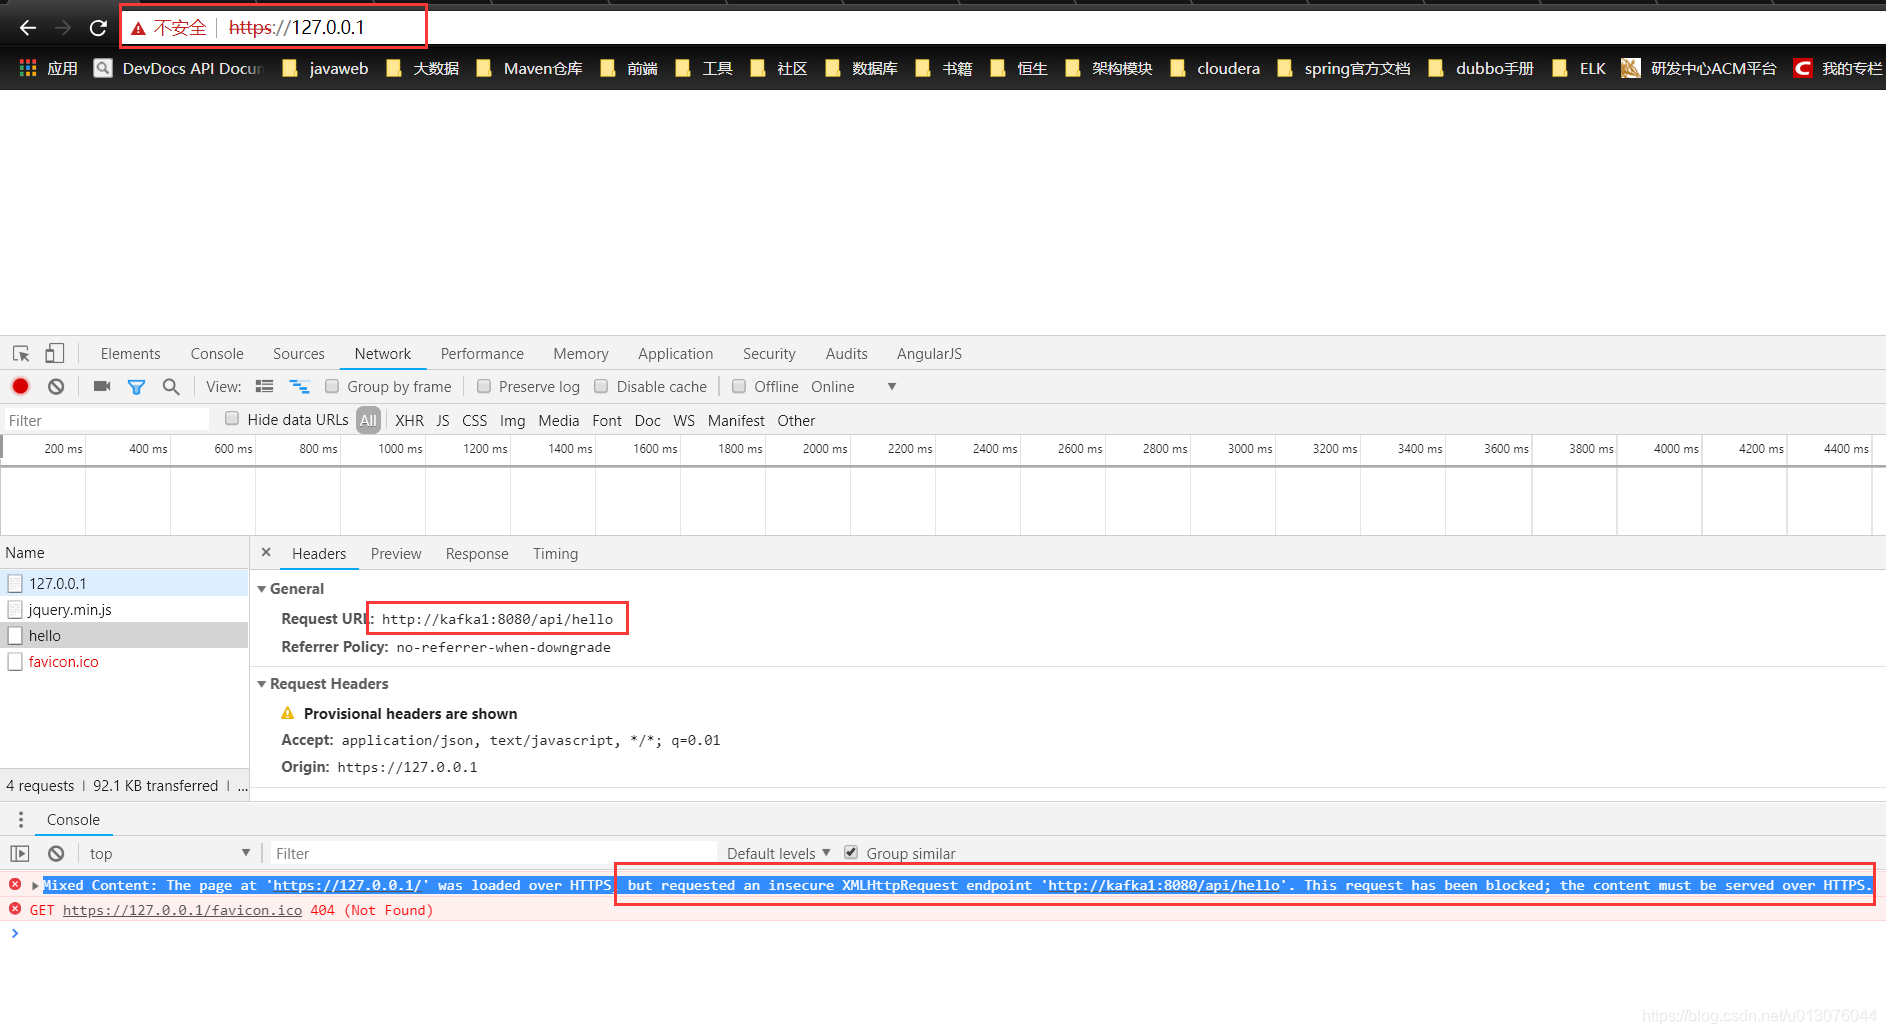Toggle capture screenshots camera icon
Viewport: 1886px width, 1034px height.
102,386
